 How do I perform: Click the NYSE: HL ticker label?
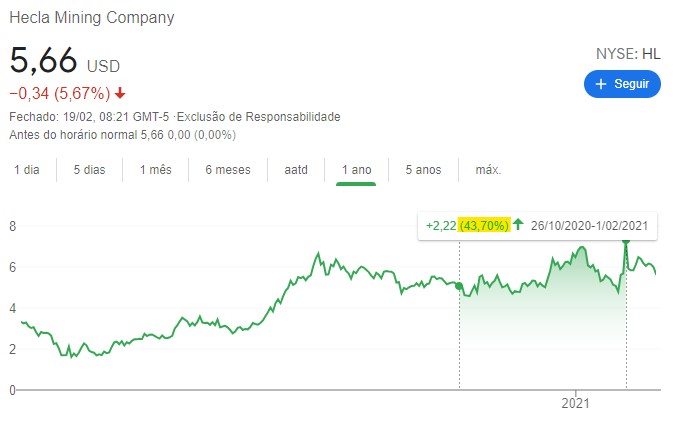click(628, 54)
